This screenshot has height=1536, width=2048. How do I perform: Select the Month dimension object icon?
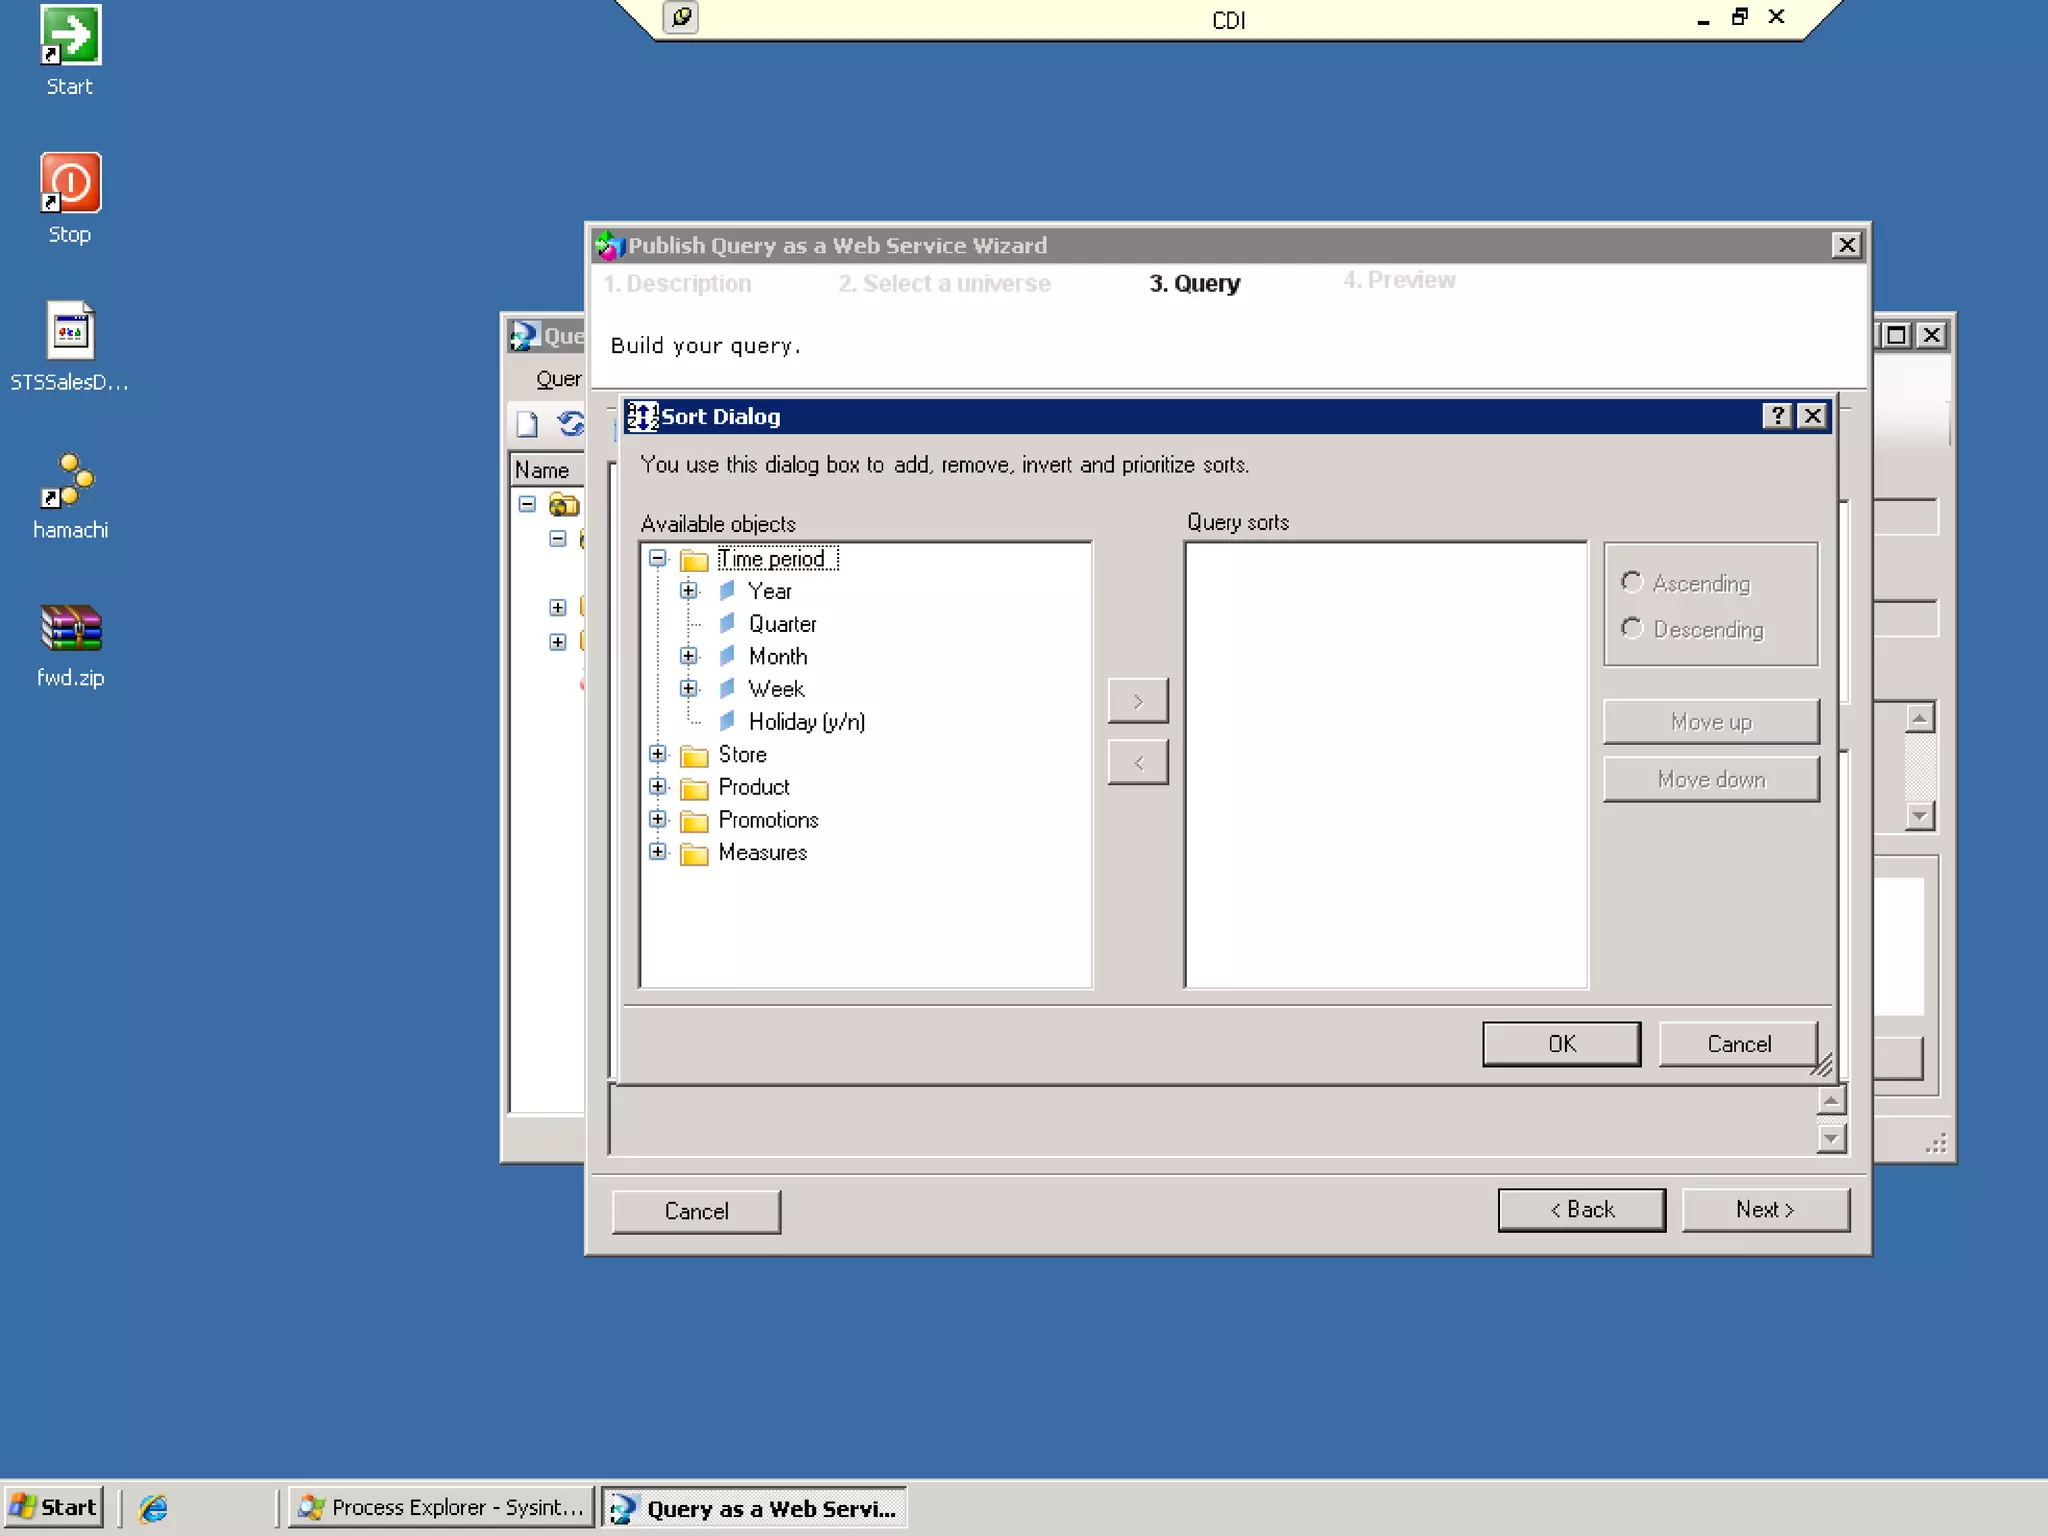[728, 656]
